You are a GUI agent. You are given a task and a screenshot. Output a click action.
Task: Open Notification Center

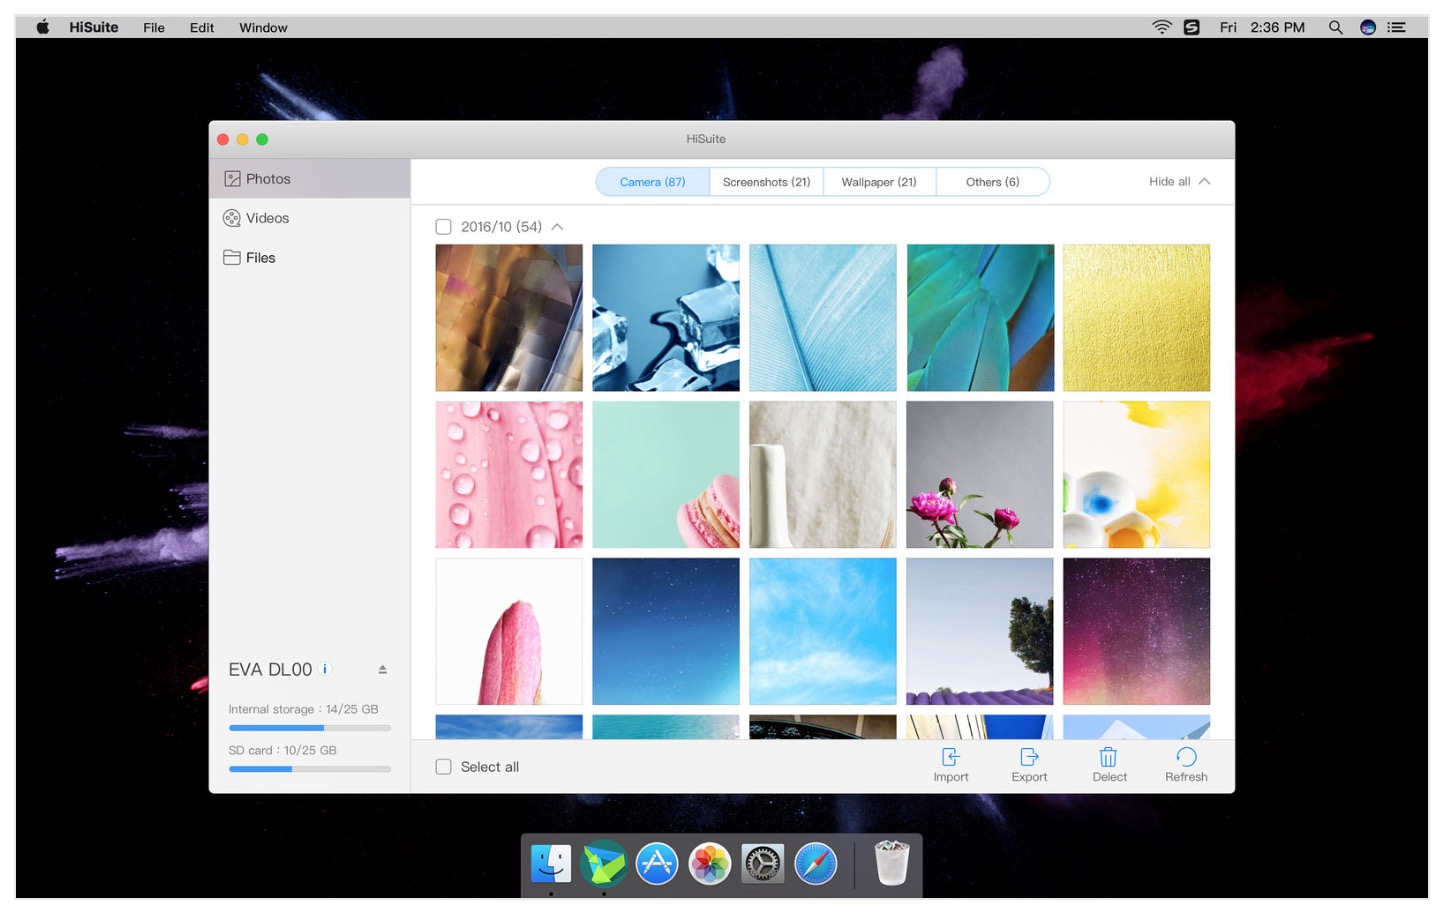[1397, 27]
